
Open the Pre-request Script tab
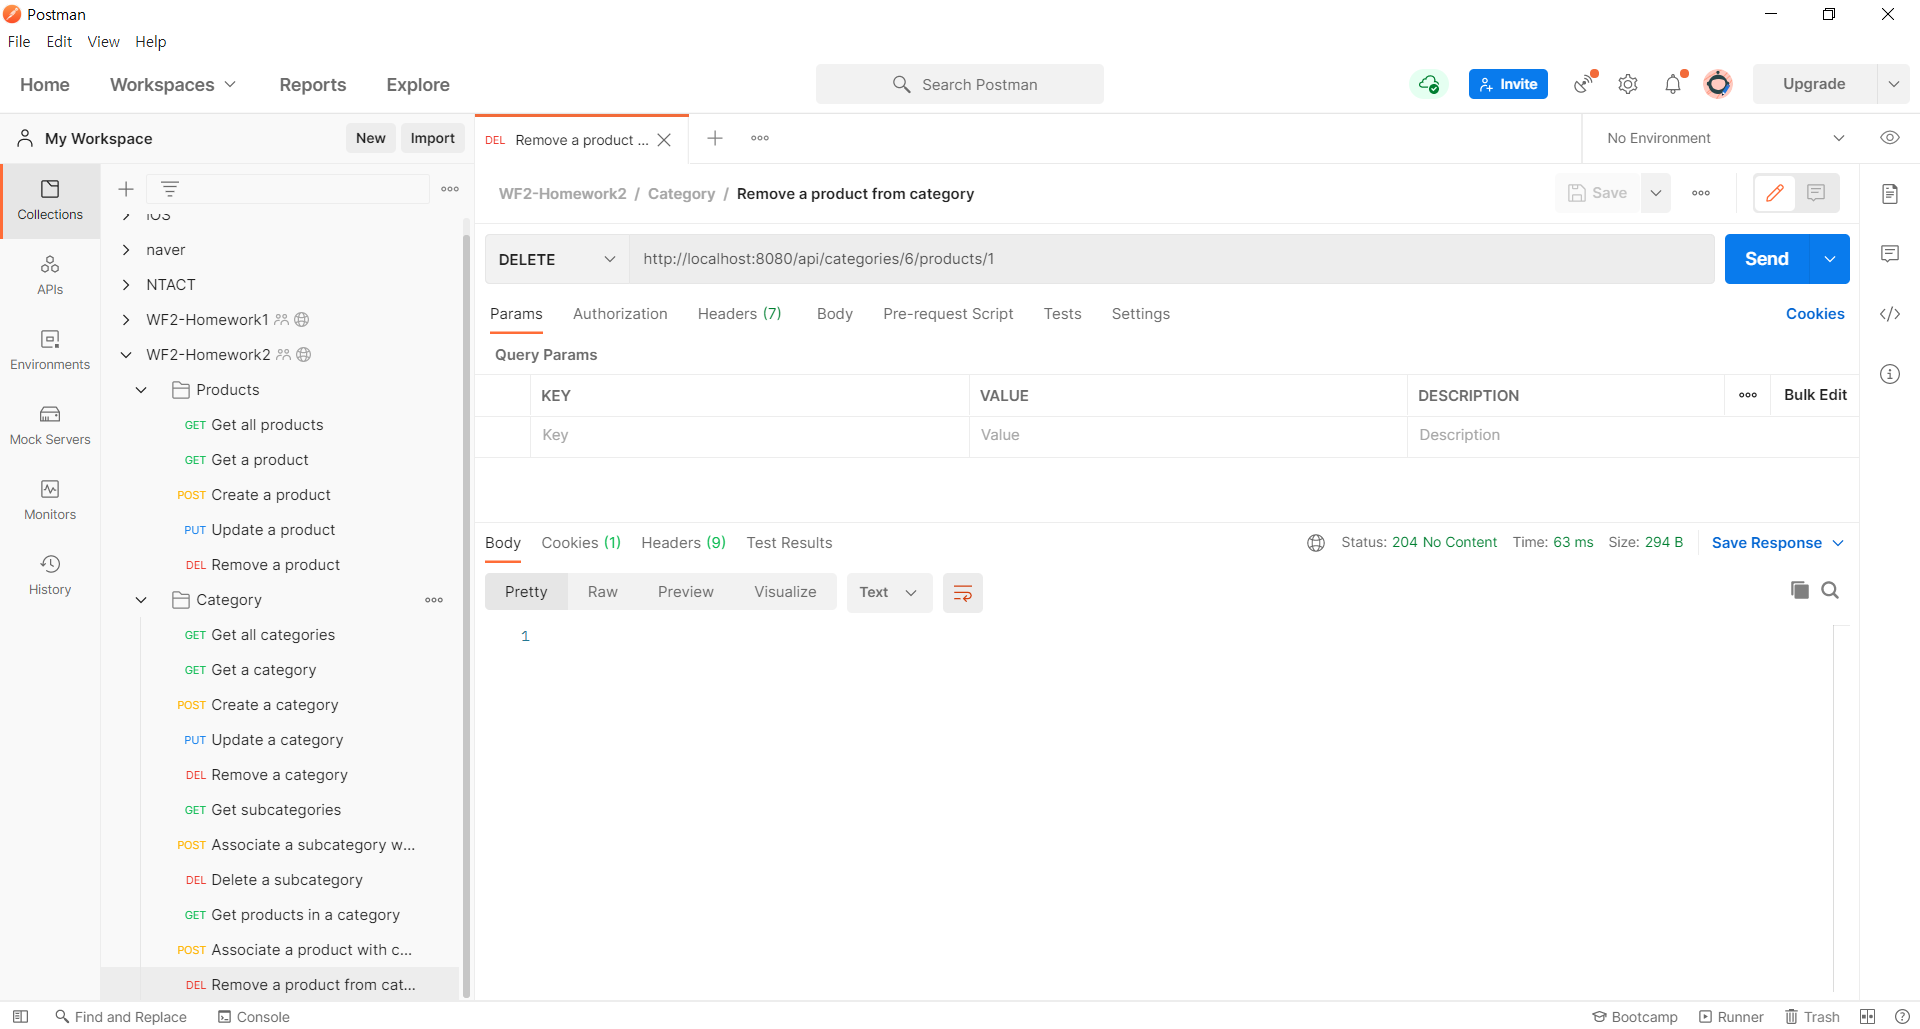948,314
